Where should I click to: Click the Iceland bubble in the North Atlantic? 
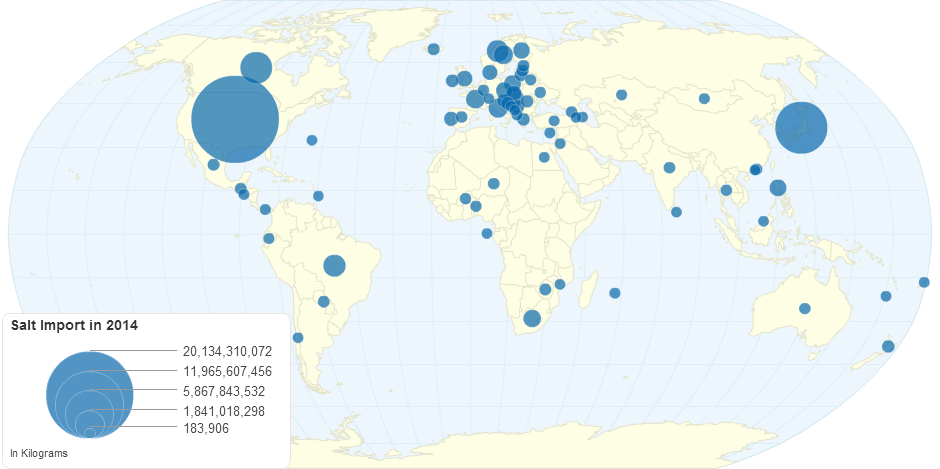(x=433, y=49)
